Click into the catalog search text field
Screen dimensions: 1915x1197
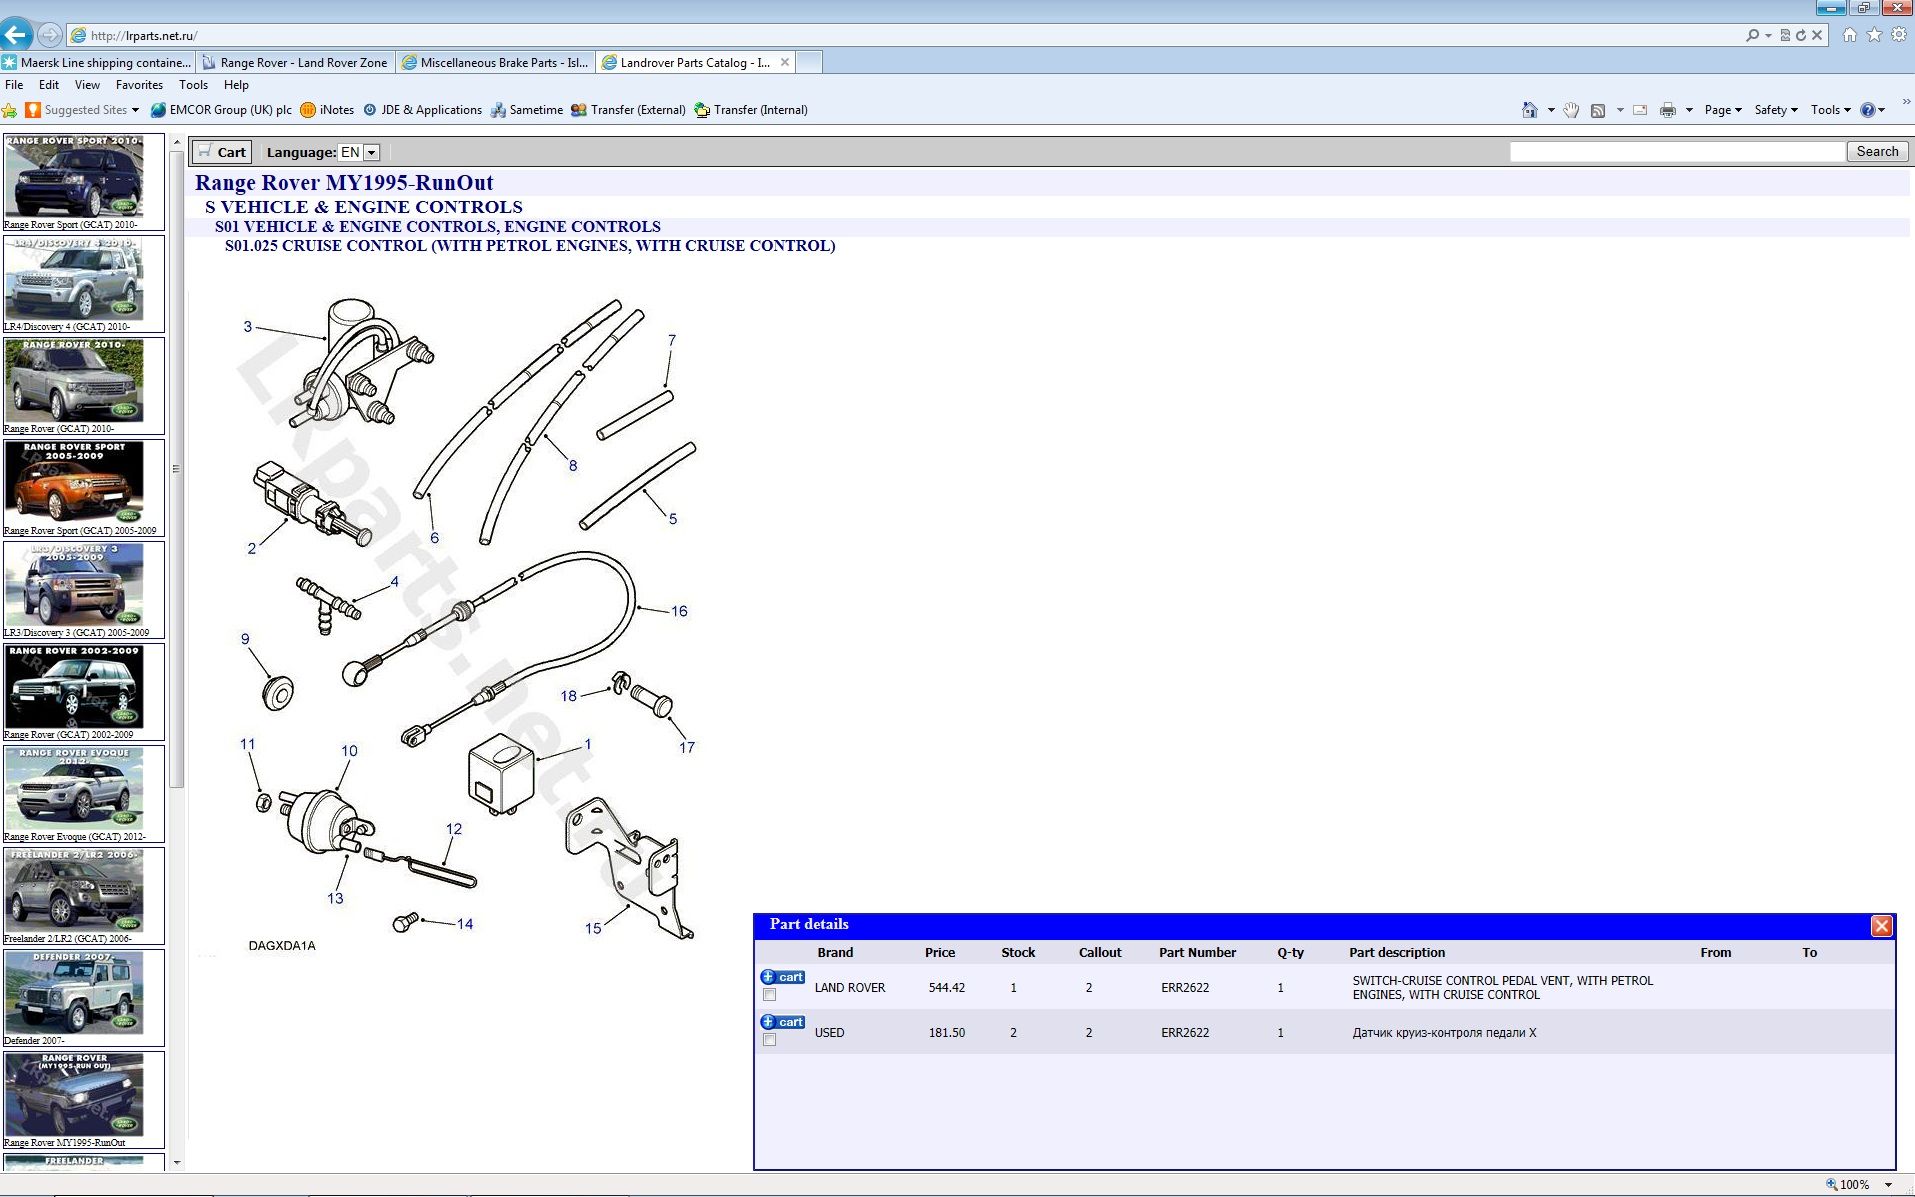point(1677,151)
